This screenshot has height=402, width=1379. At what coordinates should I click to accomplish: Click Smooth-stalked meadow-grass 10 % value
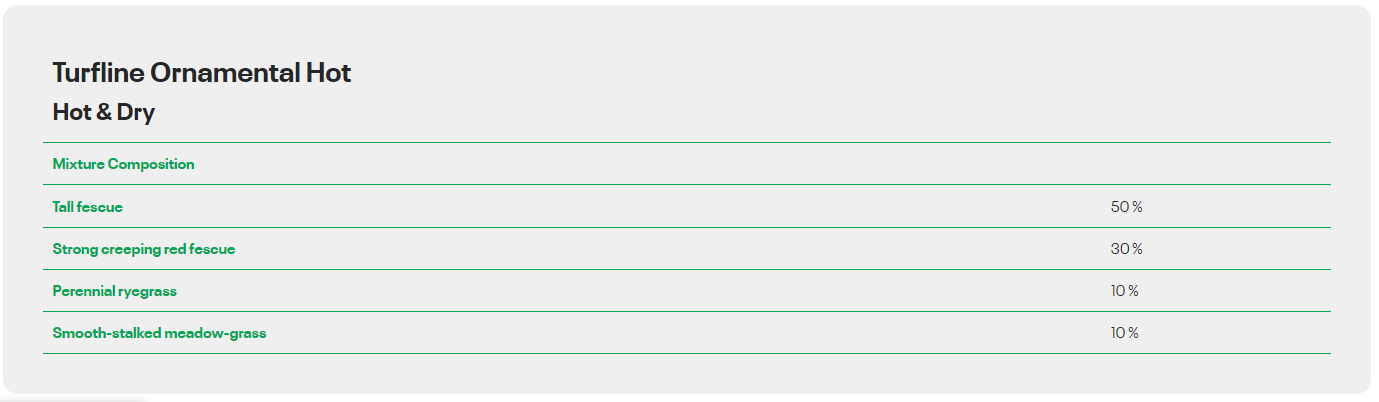tap(1125, 333)
